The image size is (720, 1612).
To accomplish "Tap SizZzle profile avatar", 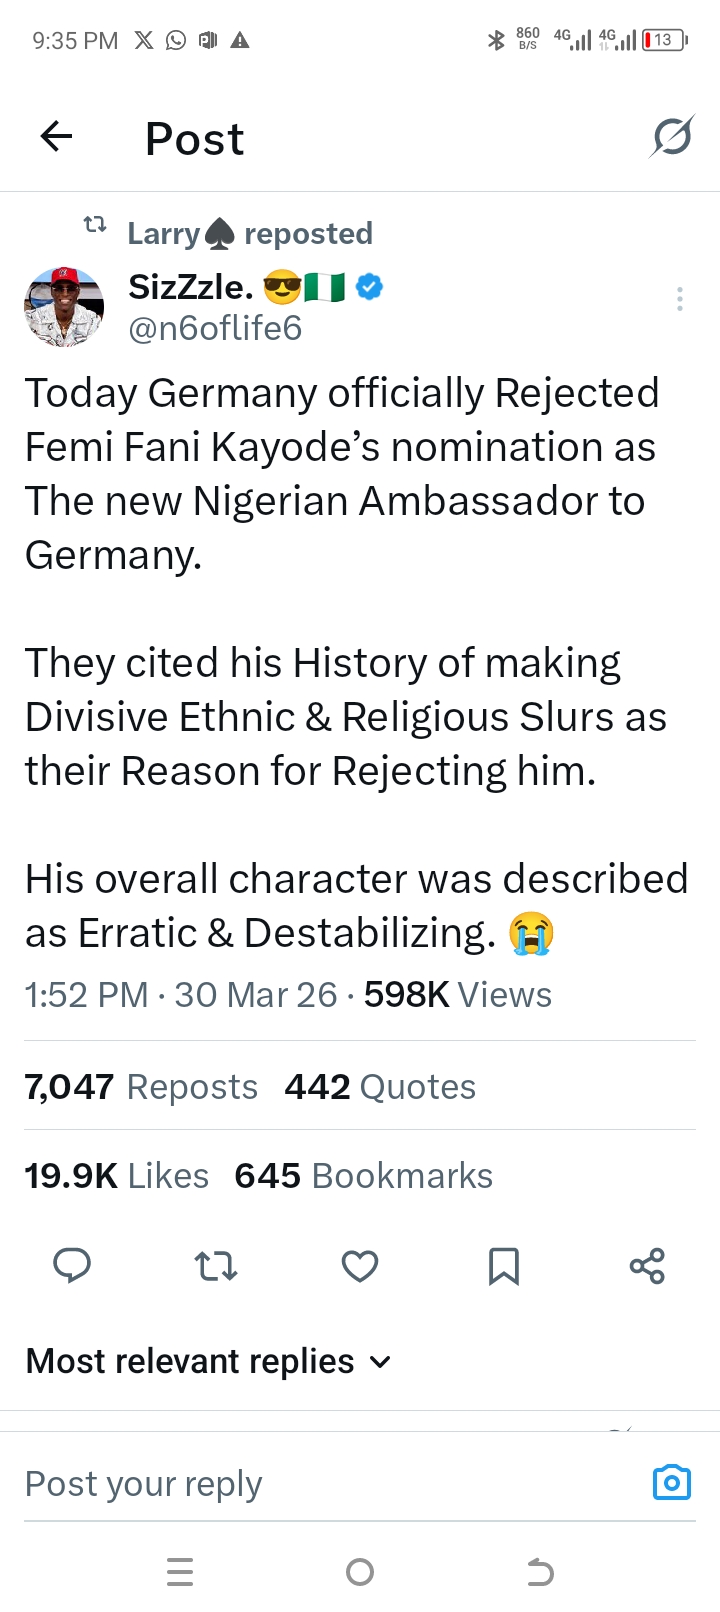I will [64, 307].
